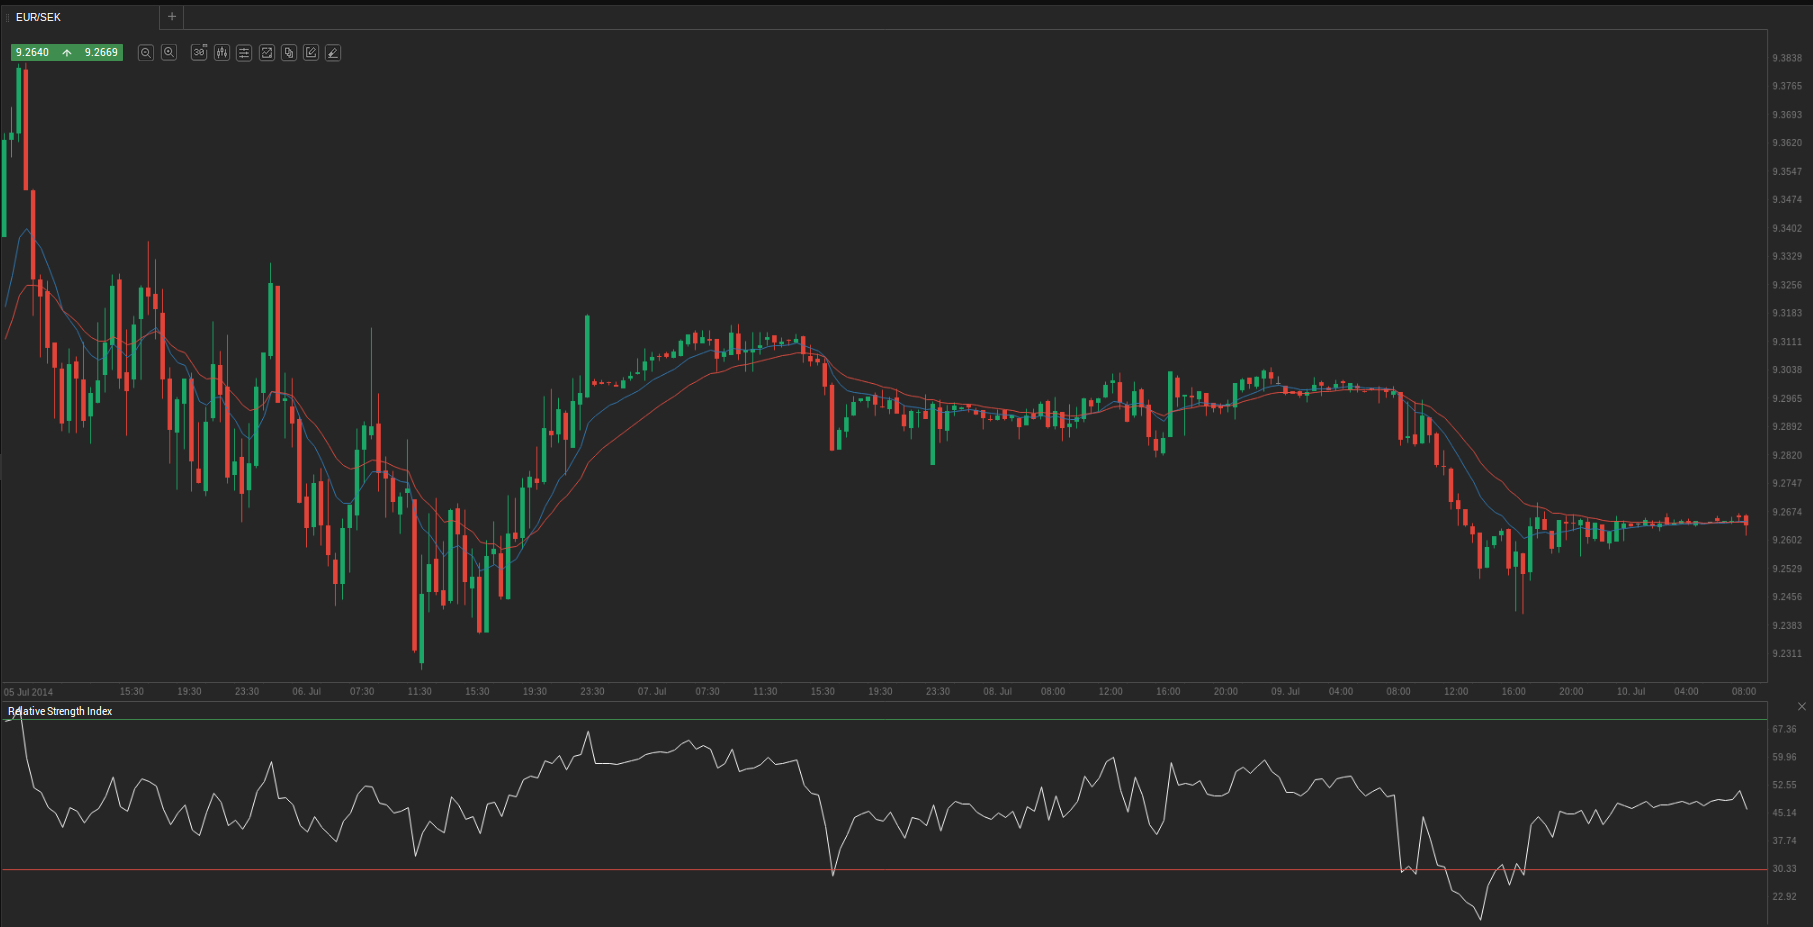Open the 30-minute timeframe selector
This screenshot has height=927, width=1813.
[x=199, y=53]
